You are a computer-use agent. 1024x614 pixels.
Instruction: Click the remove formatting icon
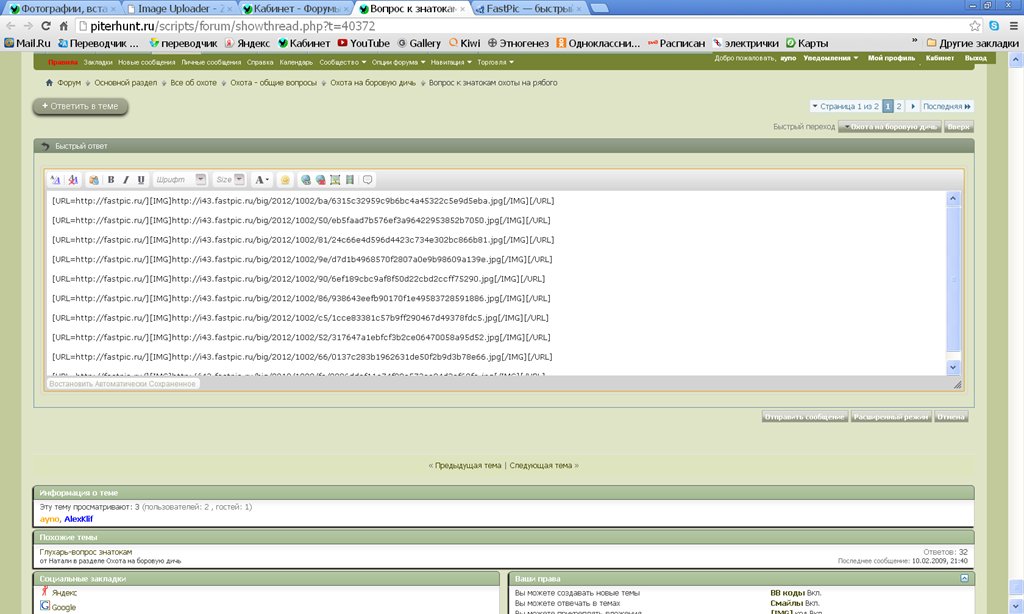pyautogui.click(x=73, y=180)
